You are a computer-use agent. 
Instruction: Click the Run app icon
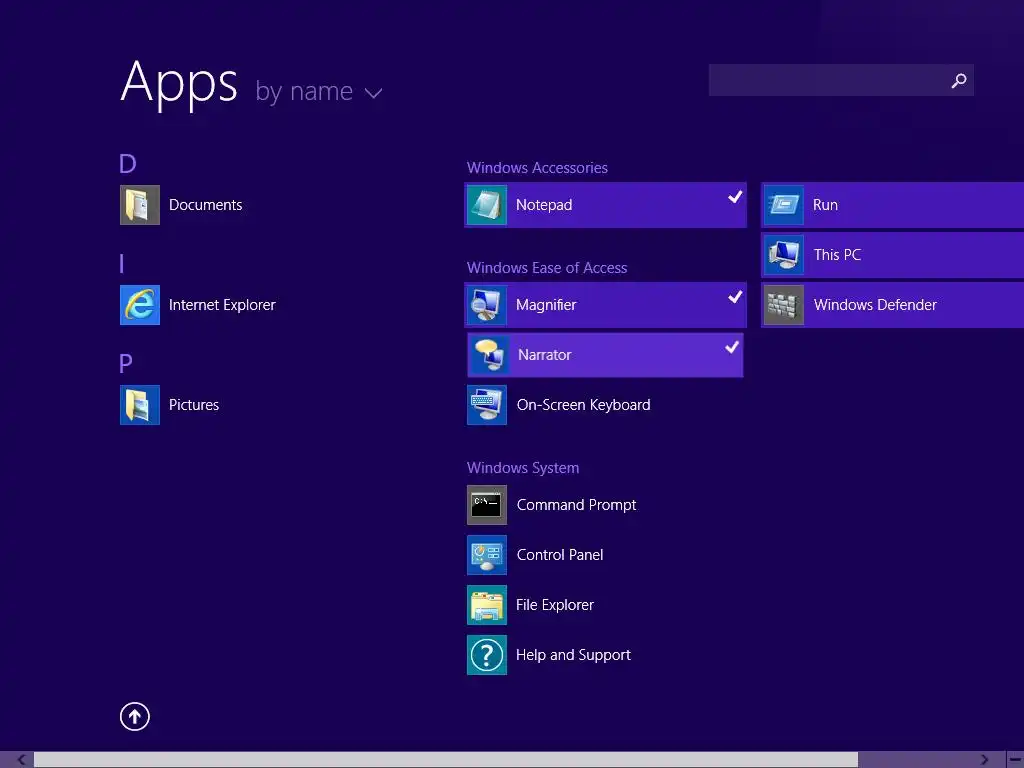click(784, 205)
